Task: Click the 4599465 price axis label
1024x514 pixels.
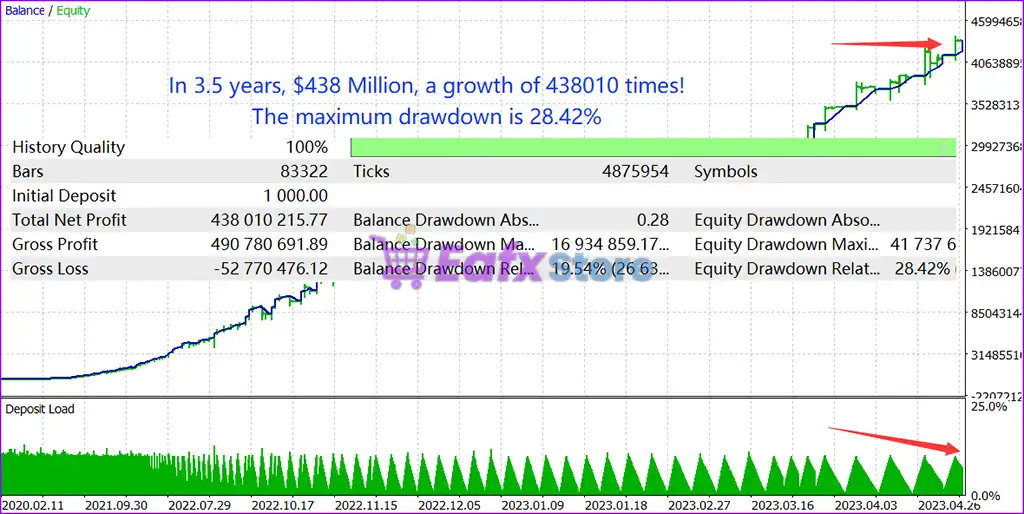Action: [x=997, y=22]
